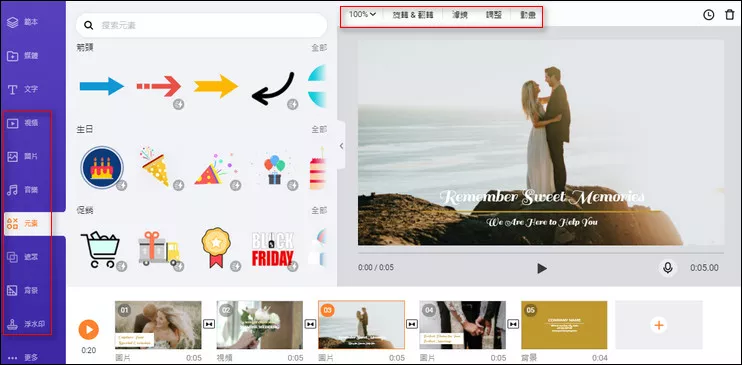Add the balloons and gift element
The image size is (742, 365).
274,169
